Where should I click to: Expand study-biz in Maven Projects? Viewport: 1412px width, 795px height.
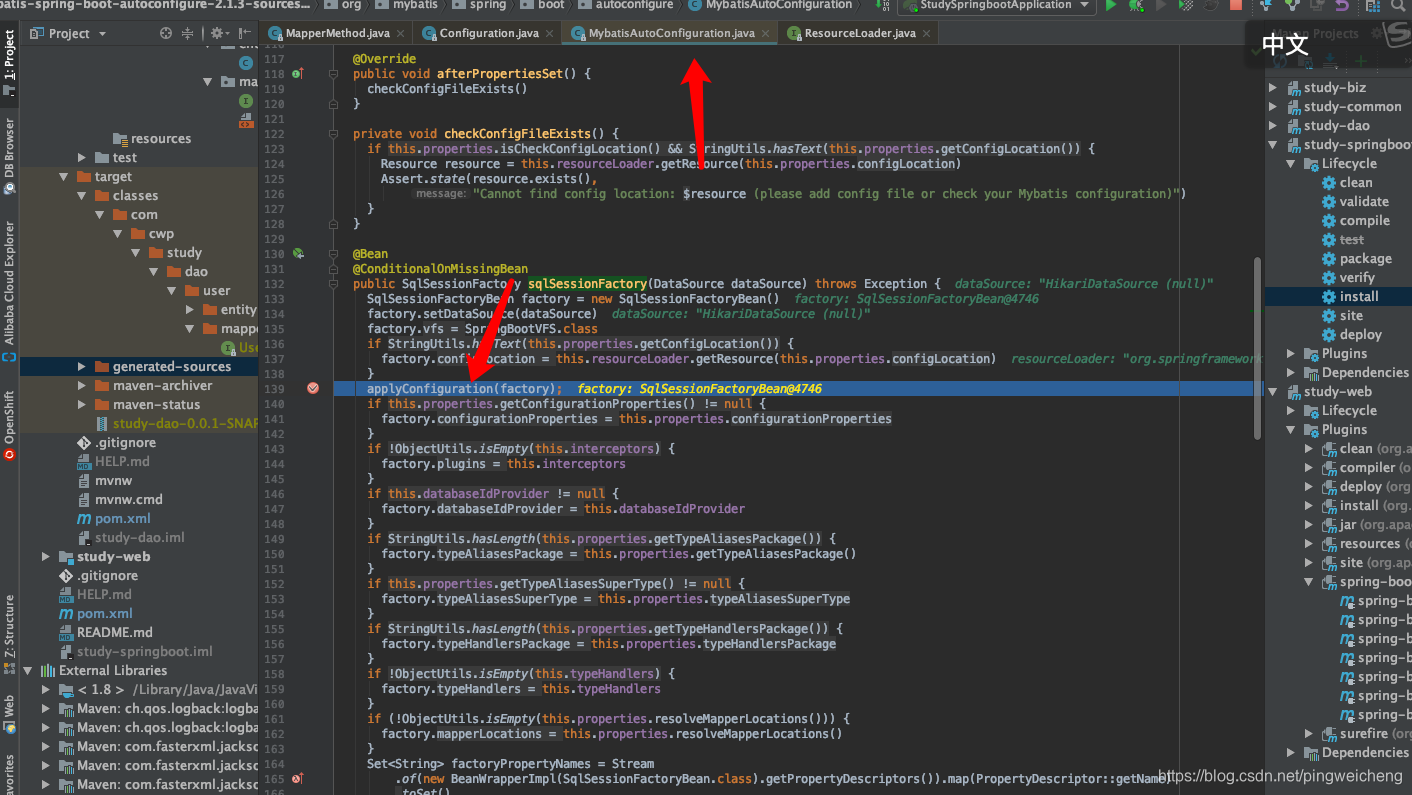click(1273, 88)
